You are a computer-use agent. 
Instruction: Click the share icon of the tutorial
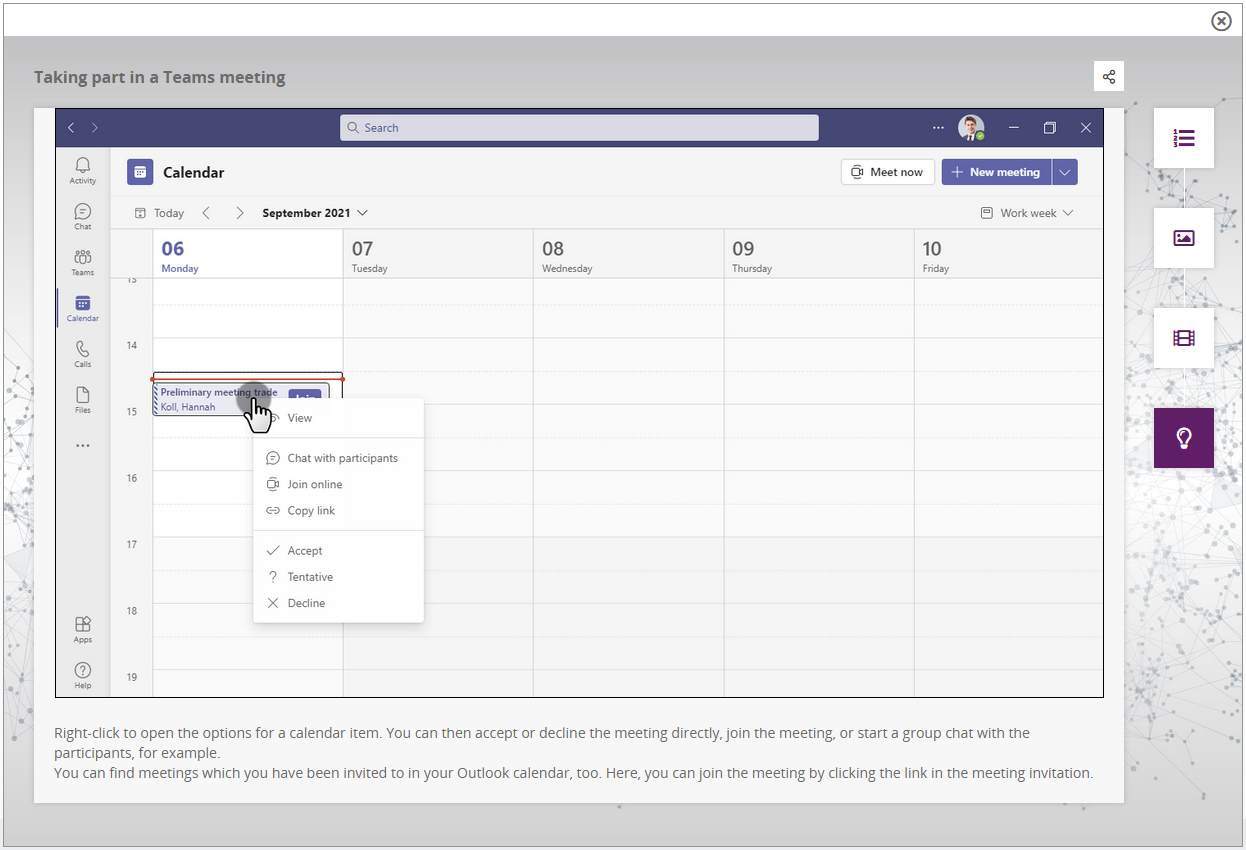tap(1109, 77)
